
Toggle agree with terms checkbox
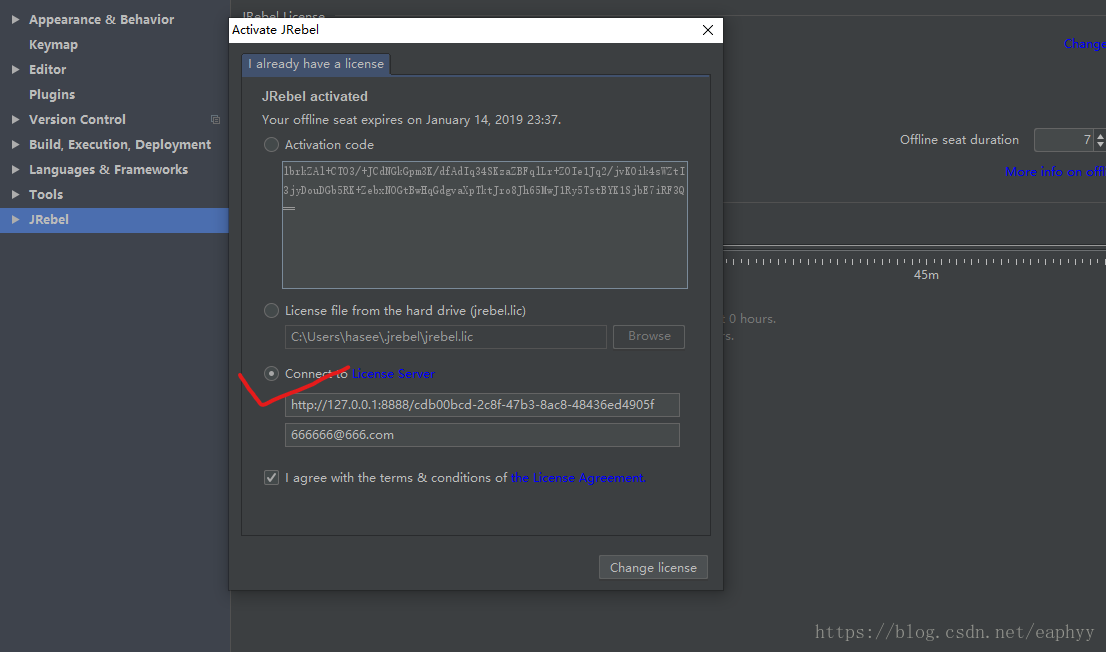tap(271, 478)
